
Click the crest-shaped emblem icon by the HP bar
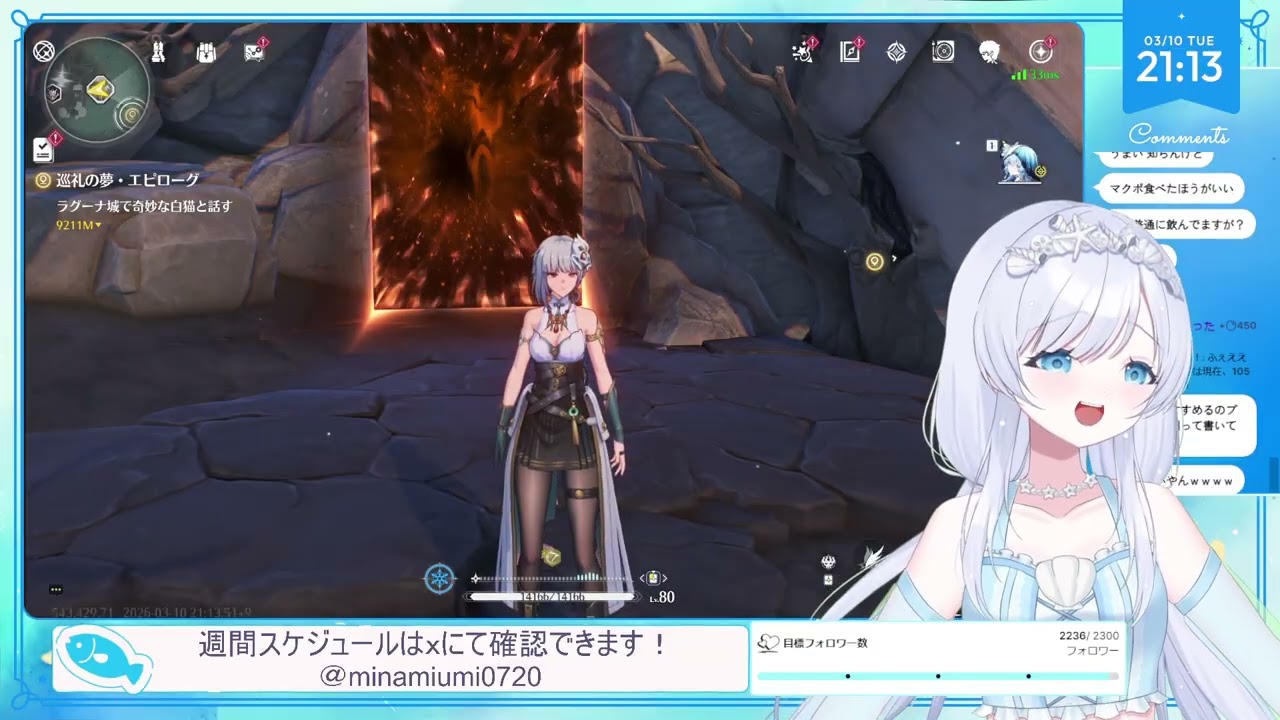(x=828, y=563)
